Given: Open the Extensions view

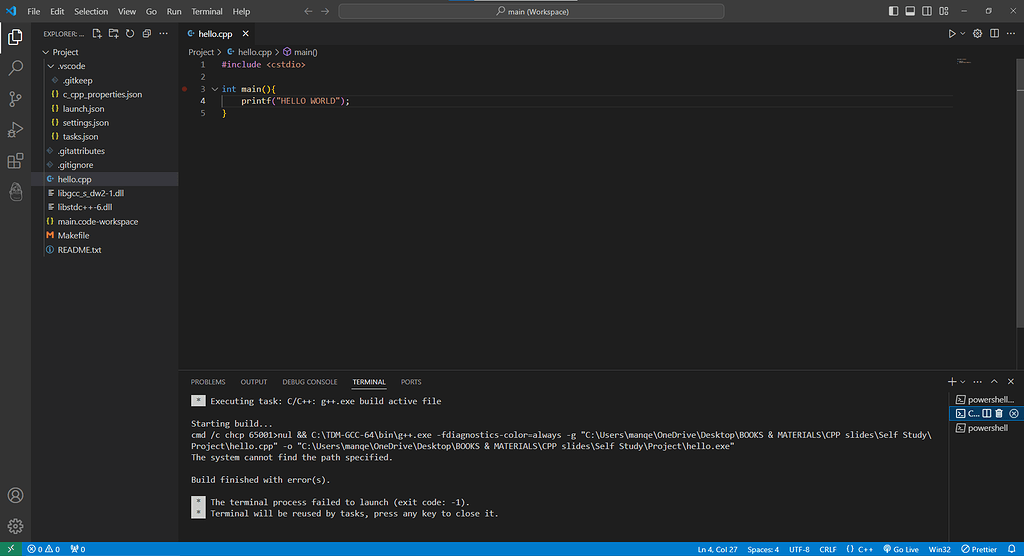Looking at the screenshot, I should tap(15, 161).
